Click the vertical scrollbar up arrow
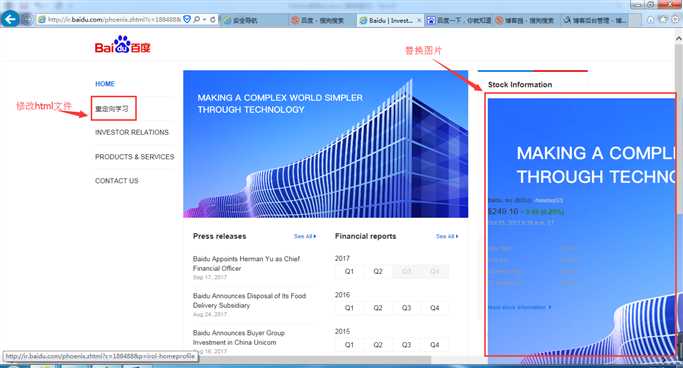 (679, 38)
